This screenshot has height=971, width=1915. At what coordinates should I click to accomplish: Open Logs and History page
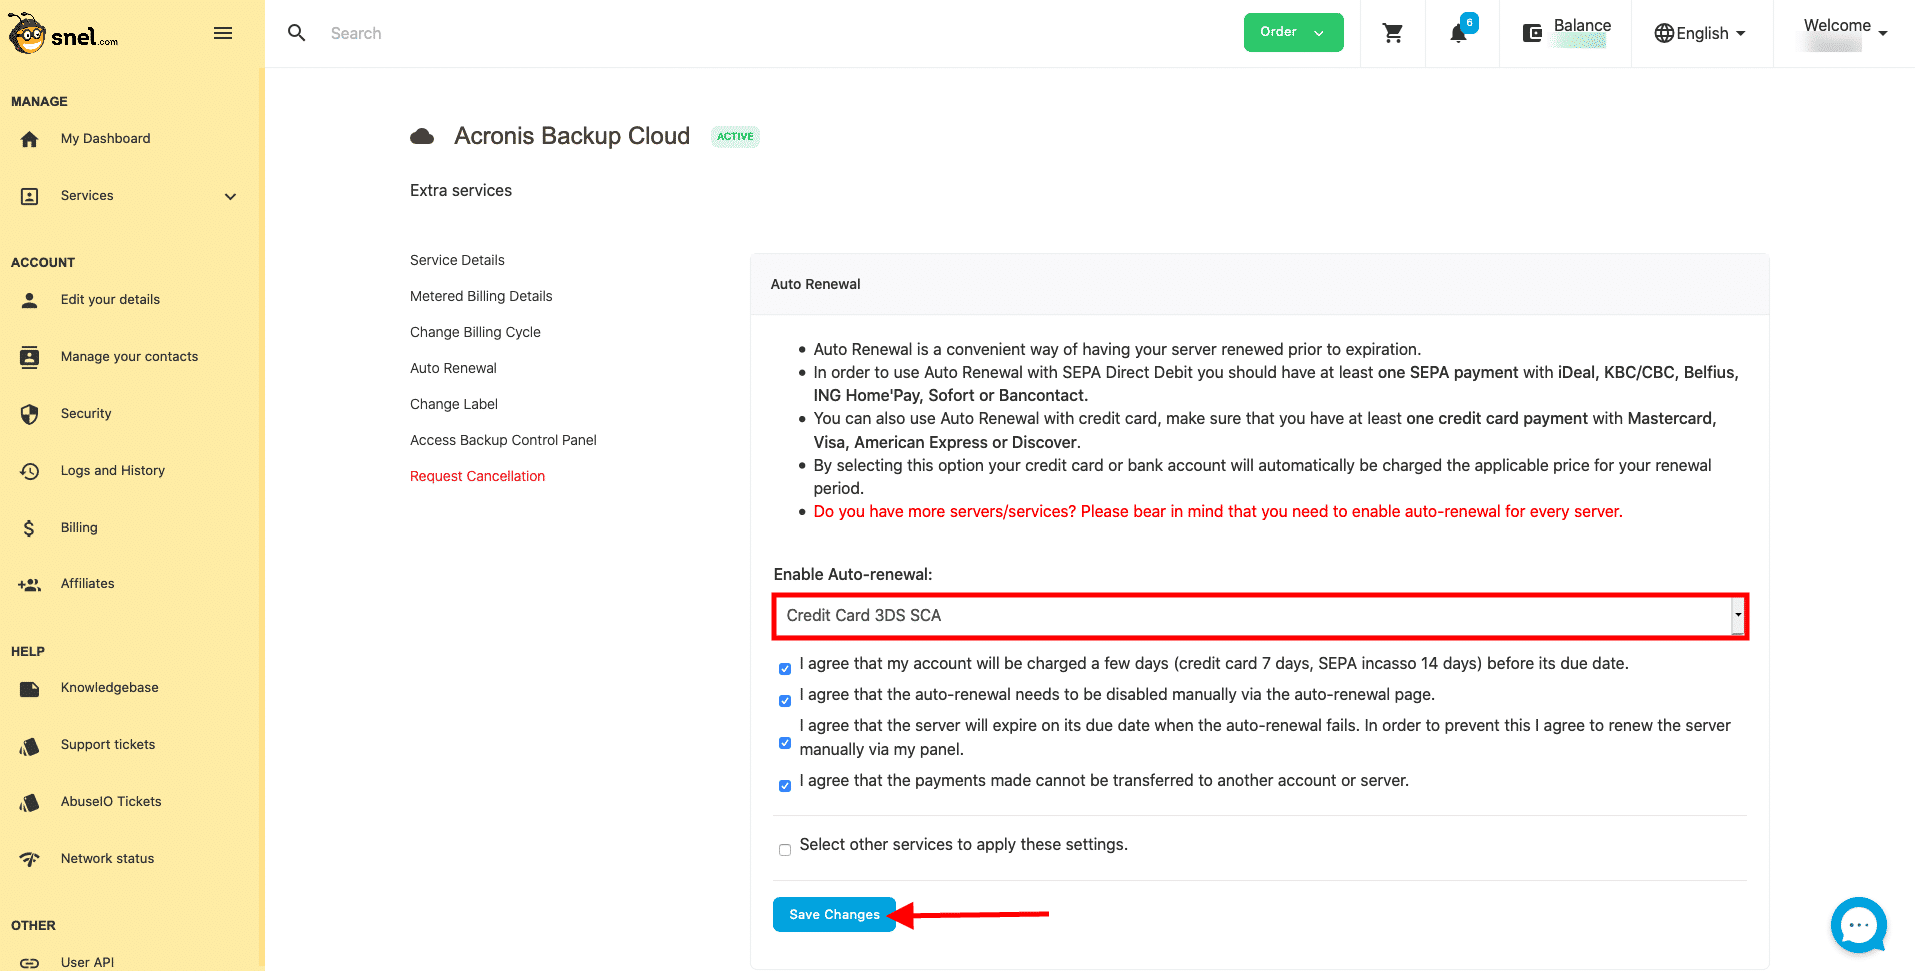click(113, 471)
